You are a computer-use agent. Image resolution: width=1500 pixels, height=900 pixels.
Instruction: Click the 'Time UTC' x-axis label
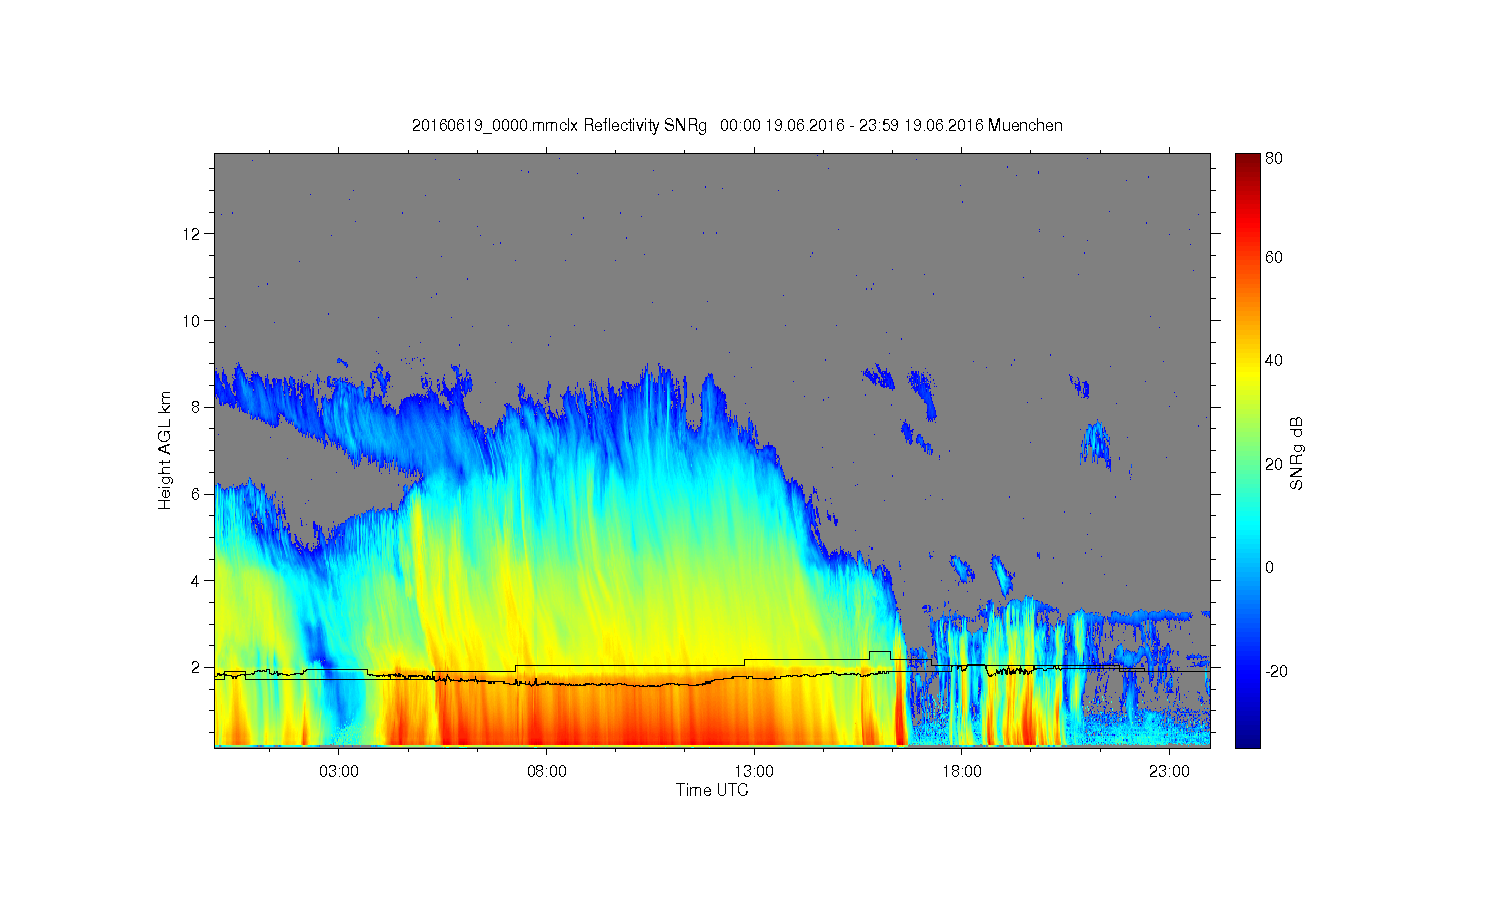(712, 790)
